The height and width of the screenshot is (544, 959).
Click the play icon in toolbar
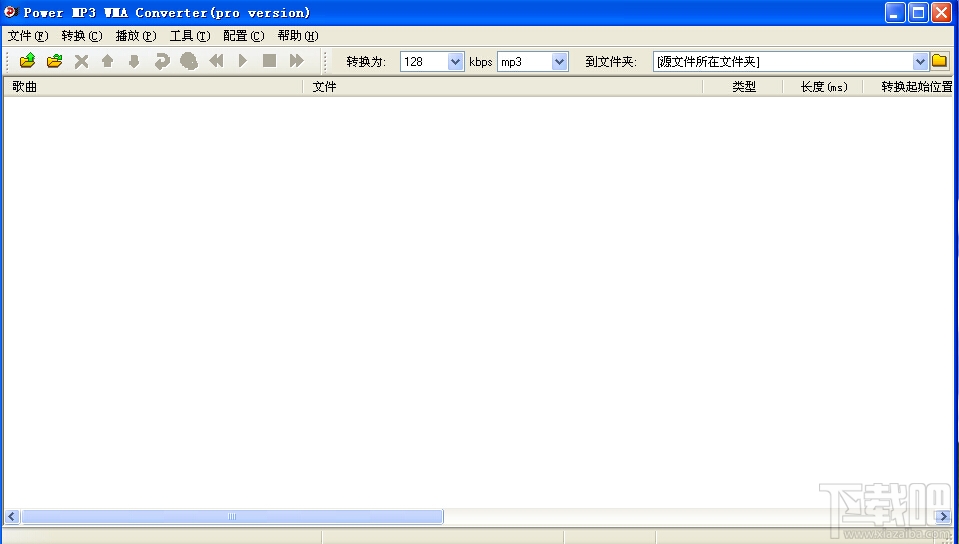243,61
